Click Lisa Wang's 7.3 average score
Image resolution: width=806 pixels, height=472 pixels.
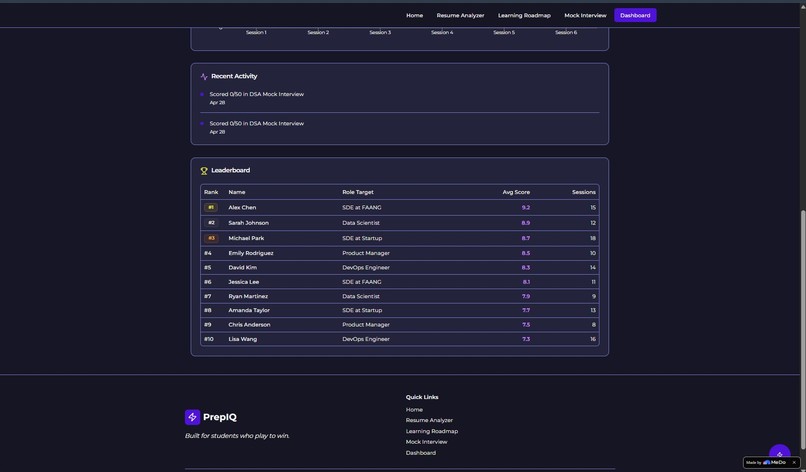[x=525, y=339]
